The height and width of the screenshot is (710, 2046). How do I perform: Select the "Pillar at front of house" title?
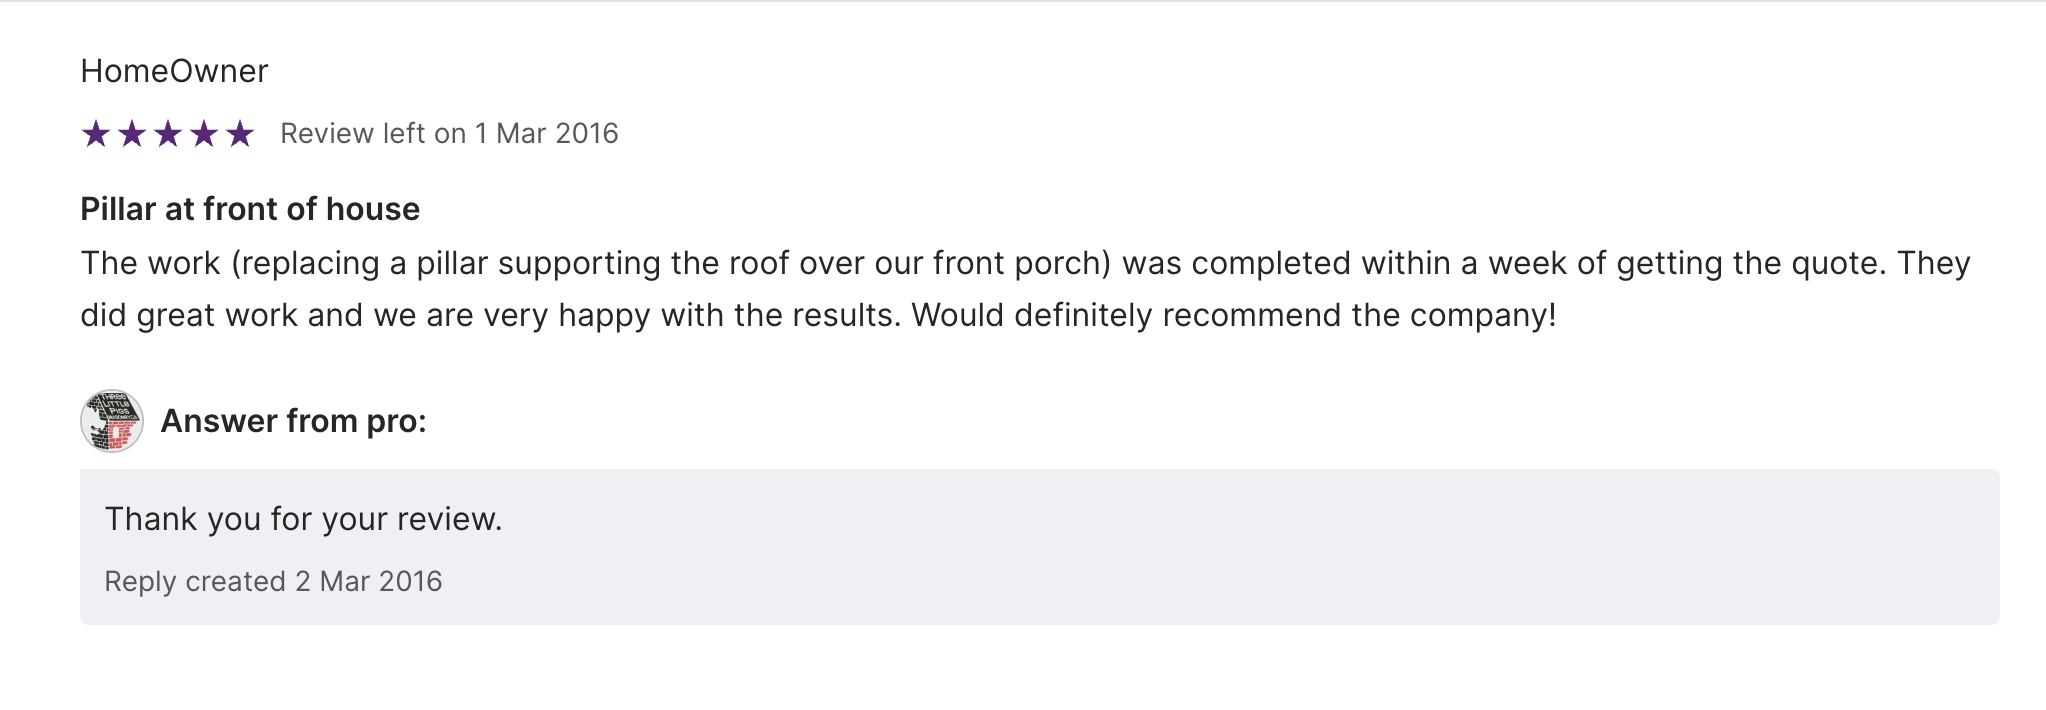click(250, 209)
